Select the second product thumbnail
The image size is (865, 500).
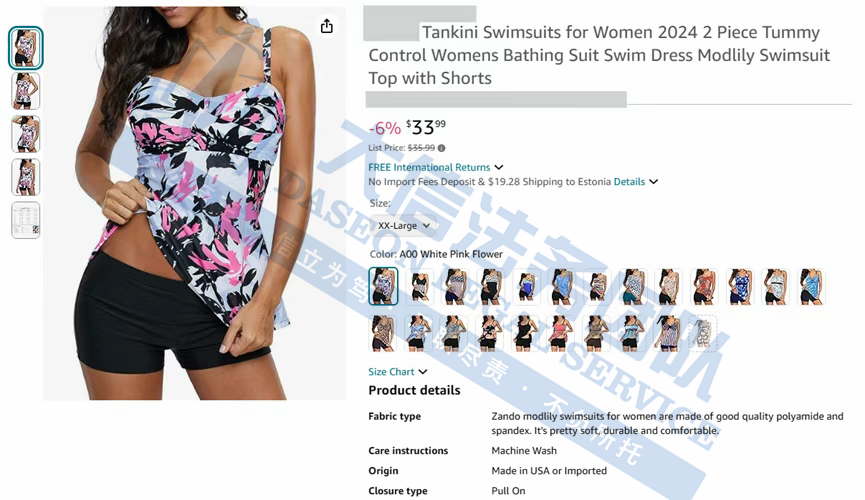(x=25, y=91)
